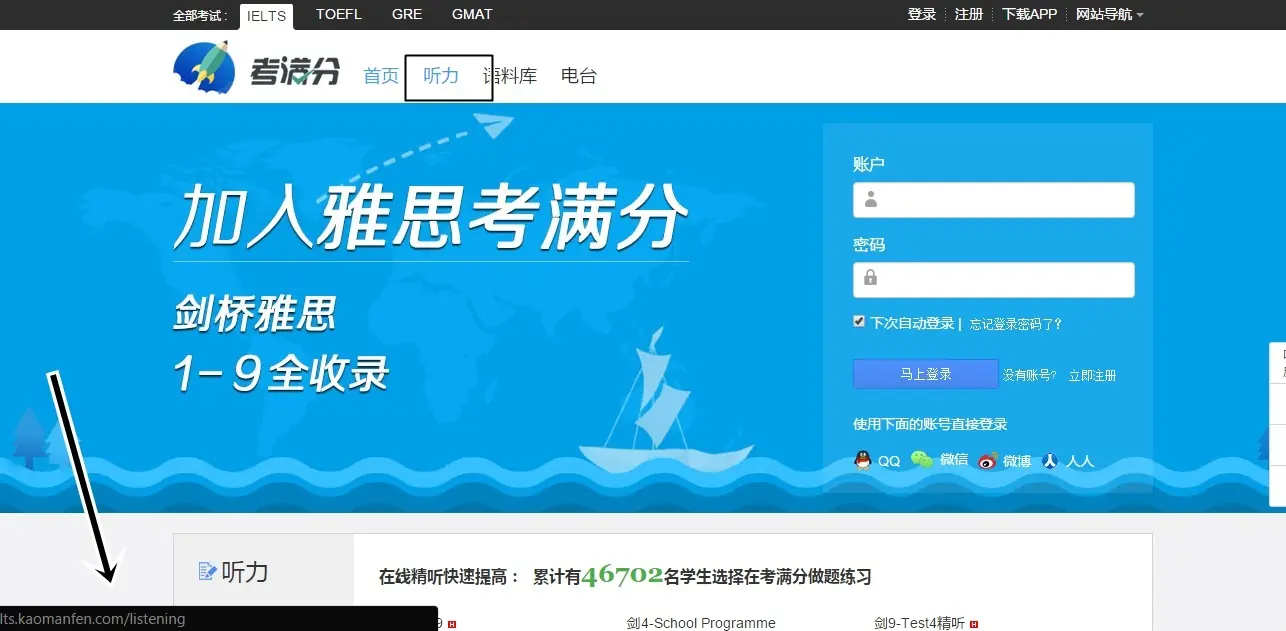Open the 语料库 nav item

coord(510,76)
